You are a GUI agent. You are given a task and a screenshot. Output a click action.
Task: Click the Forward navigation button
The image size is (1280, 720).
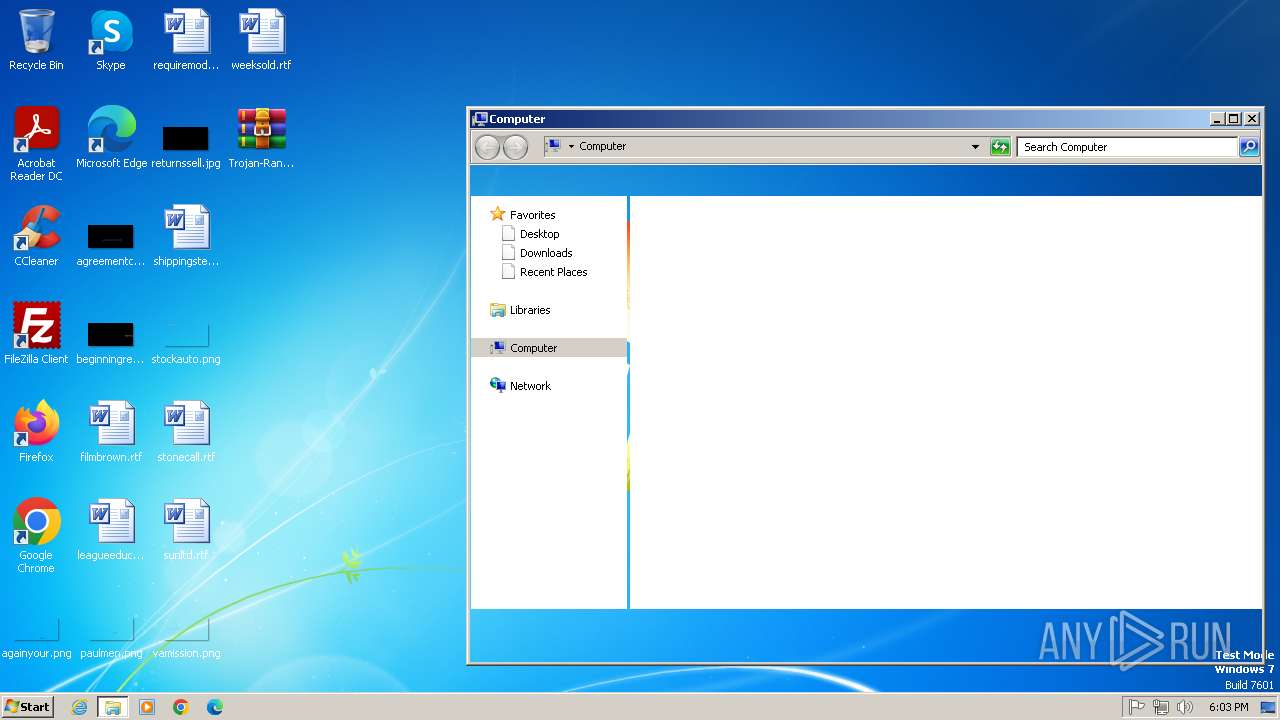515,147
